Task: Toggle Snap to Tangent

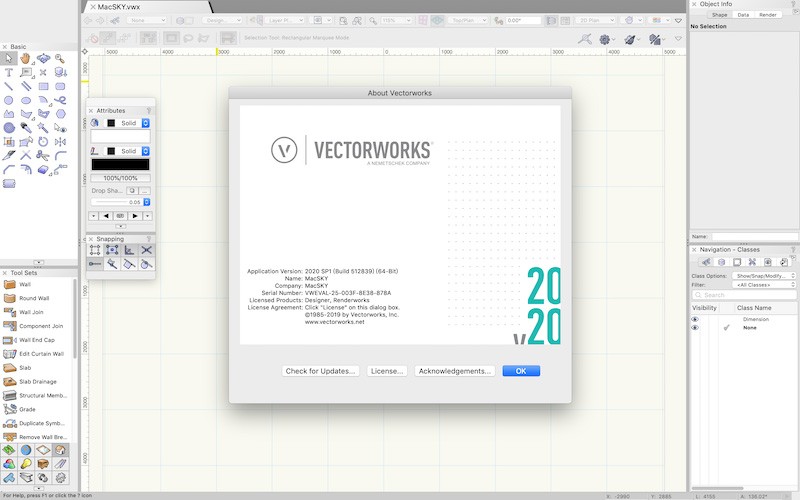Action: [x=146, y=264]
